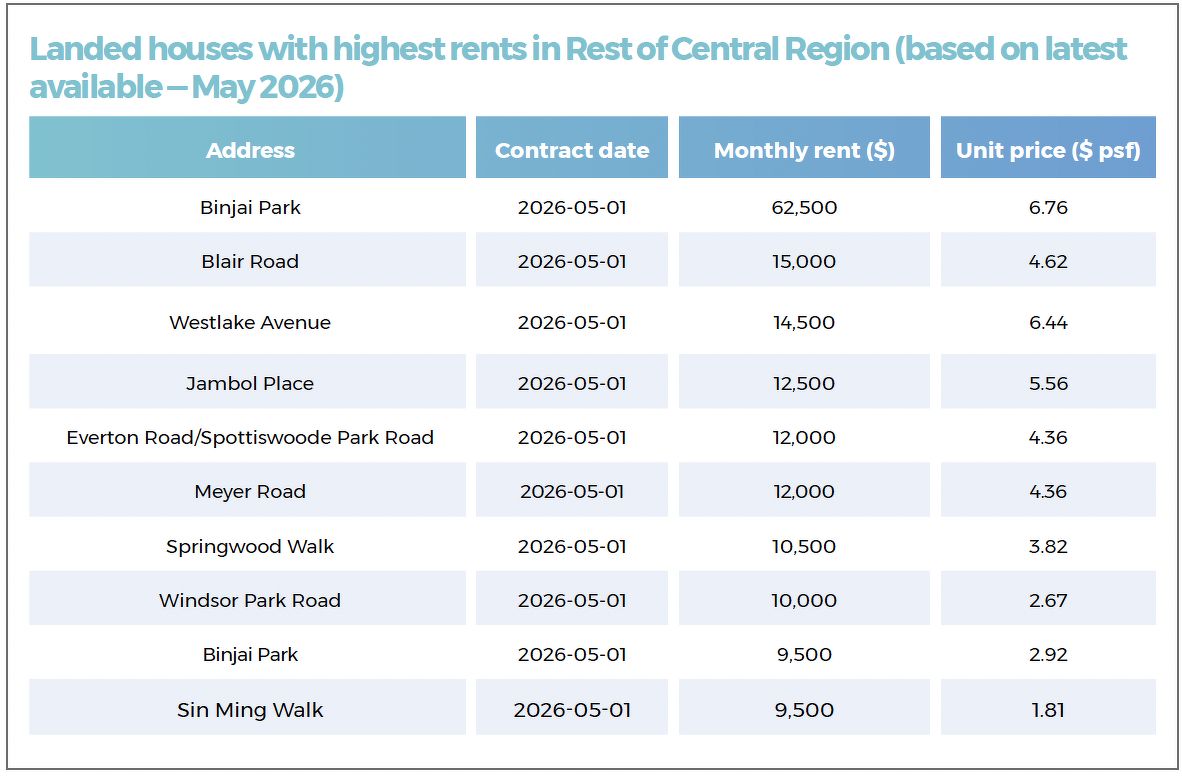1182x776 pixels.
Task: Click the 2.92 unit price value
Action: (1049, 655)
